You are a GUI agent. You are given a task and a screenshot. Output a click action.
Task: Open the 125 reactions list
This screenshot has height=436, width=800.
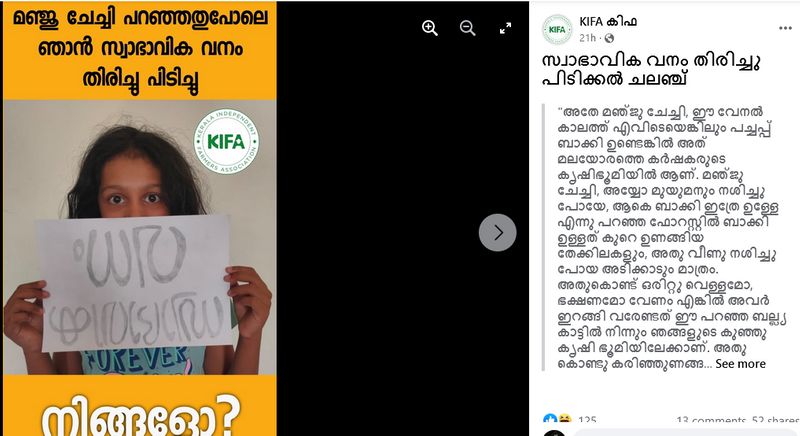[x=587, y=420]
